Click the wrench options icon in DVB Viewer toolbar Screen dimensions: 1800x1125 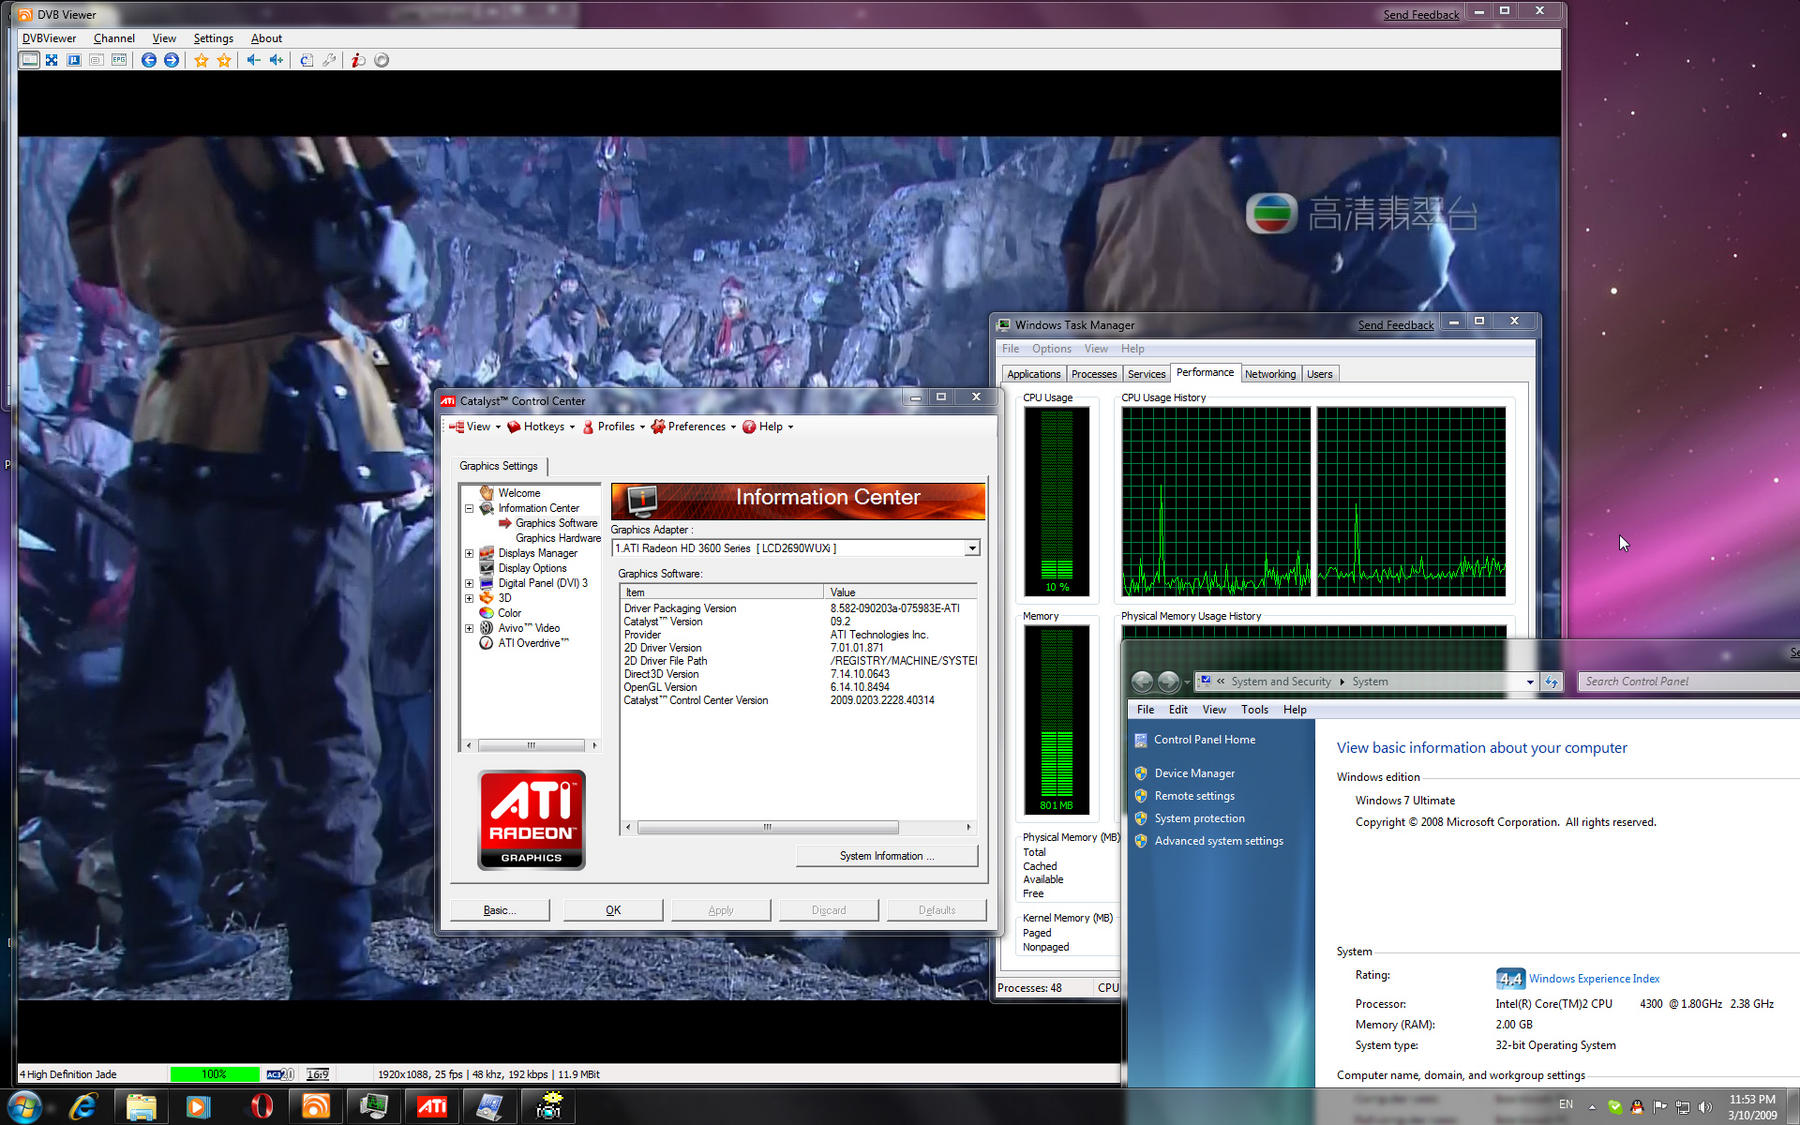(329, 60)
